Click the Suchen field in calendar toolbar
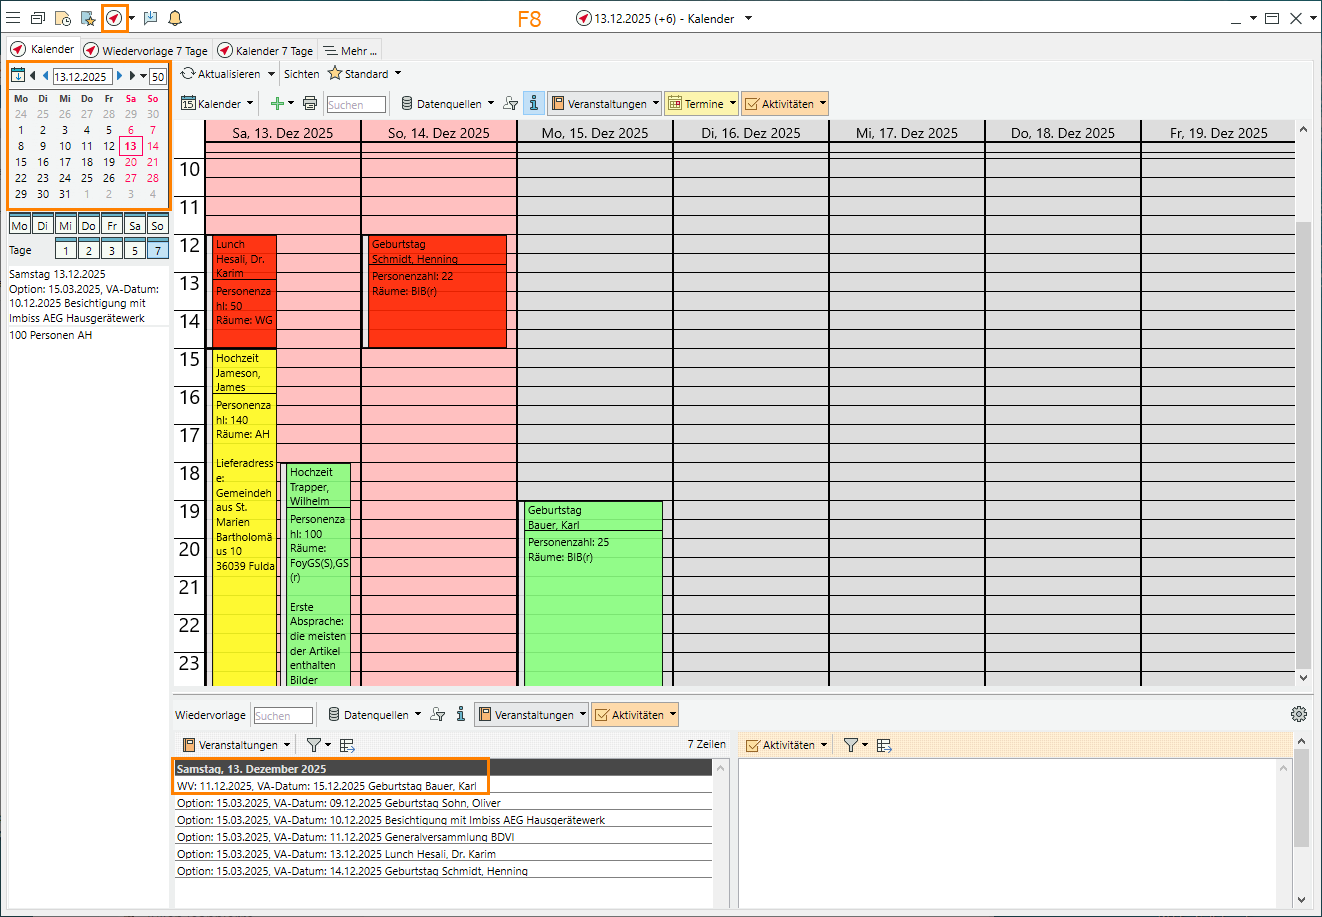 tap(355, 105)
